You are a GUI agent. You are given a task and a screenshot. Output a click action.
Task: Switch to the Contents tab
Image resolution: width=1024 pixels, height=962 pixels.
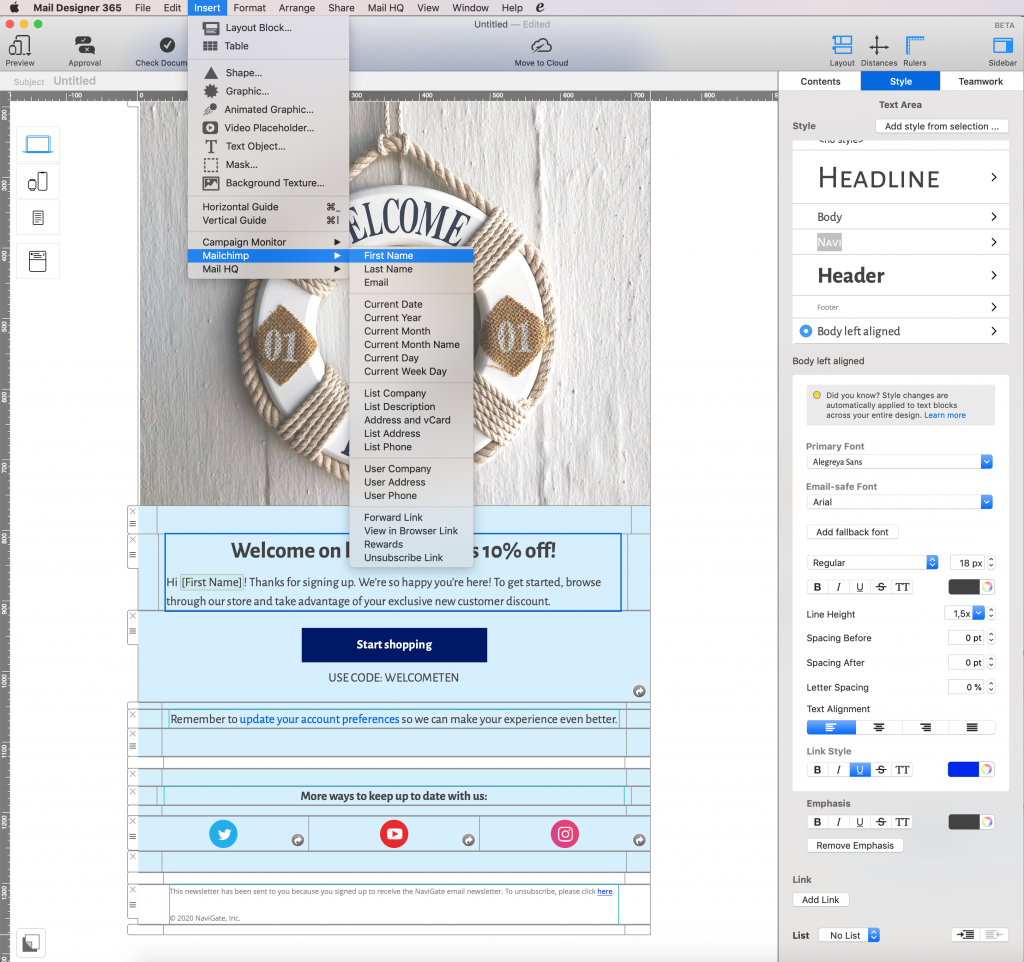pos(820,81)
